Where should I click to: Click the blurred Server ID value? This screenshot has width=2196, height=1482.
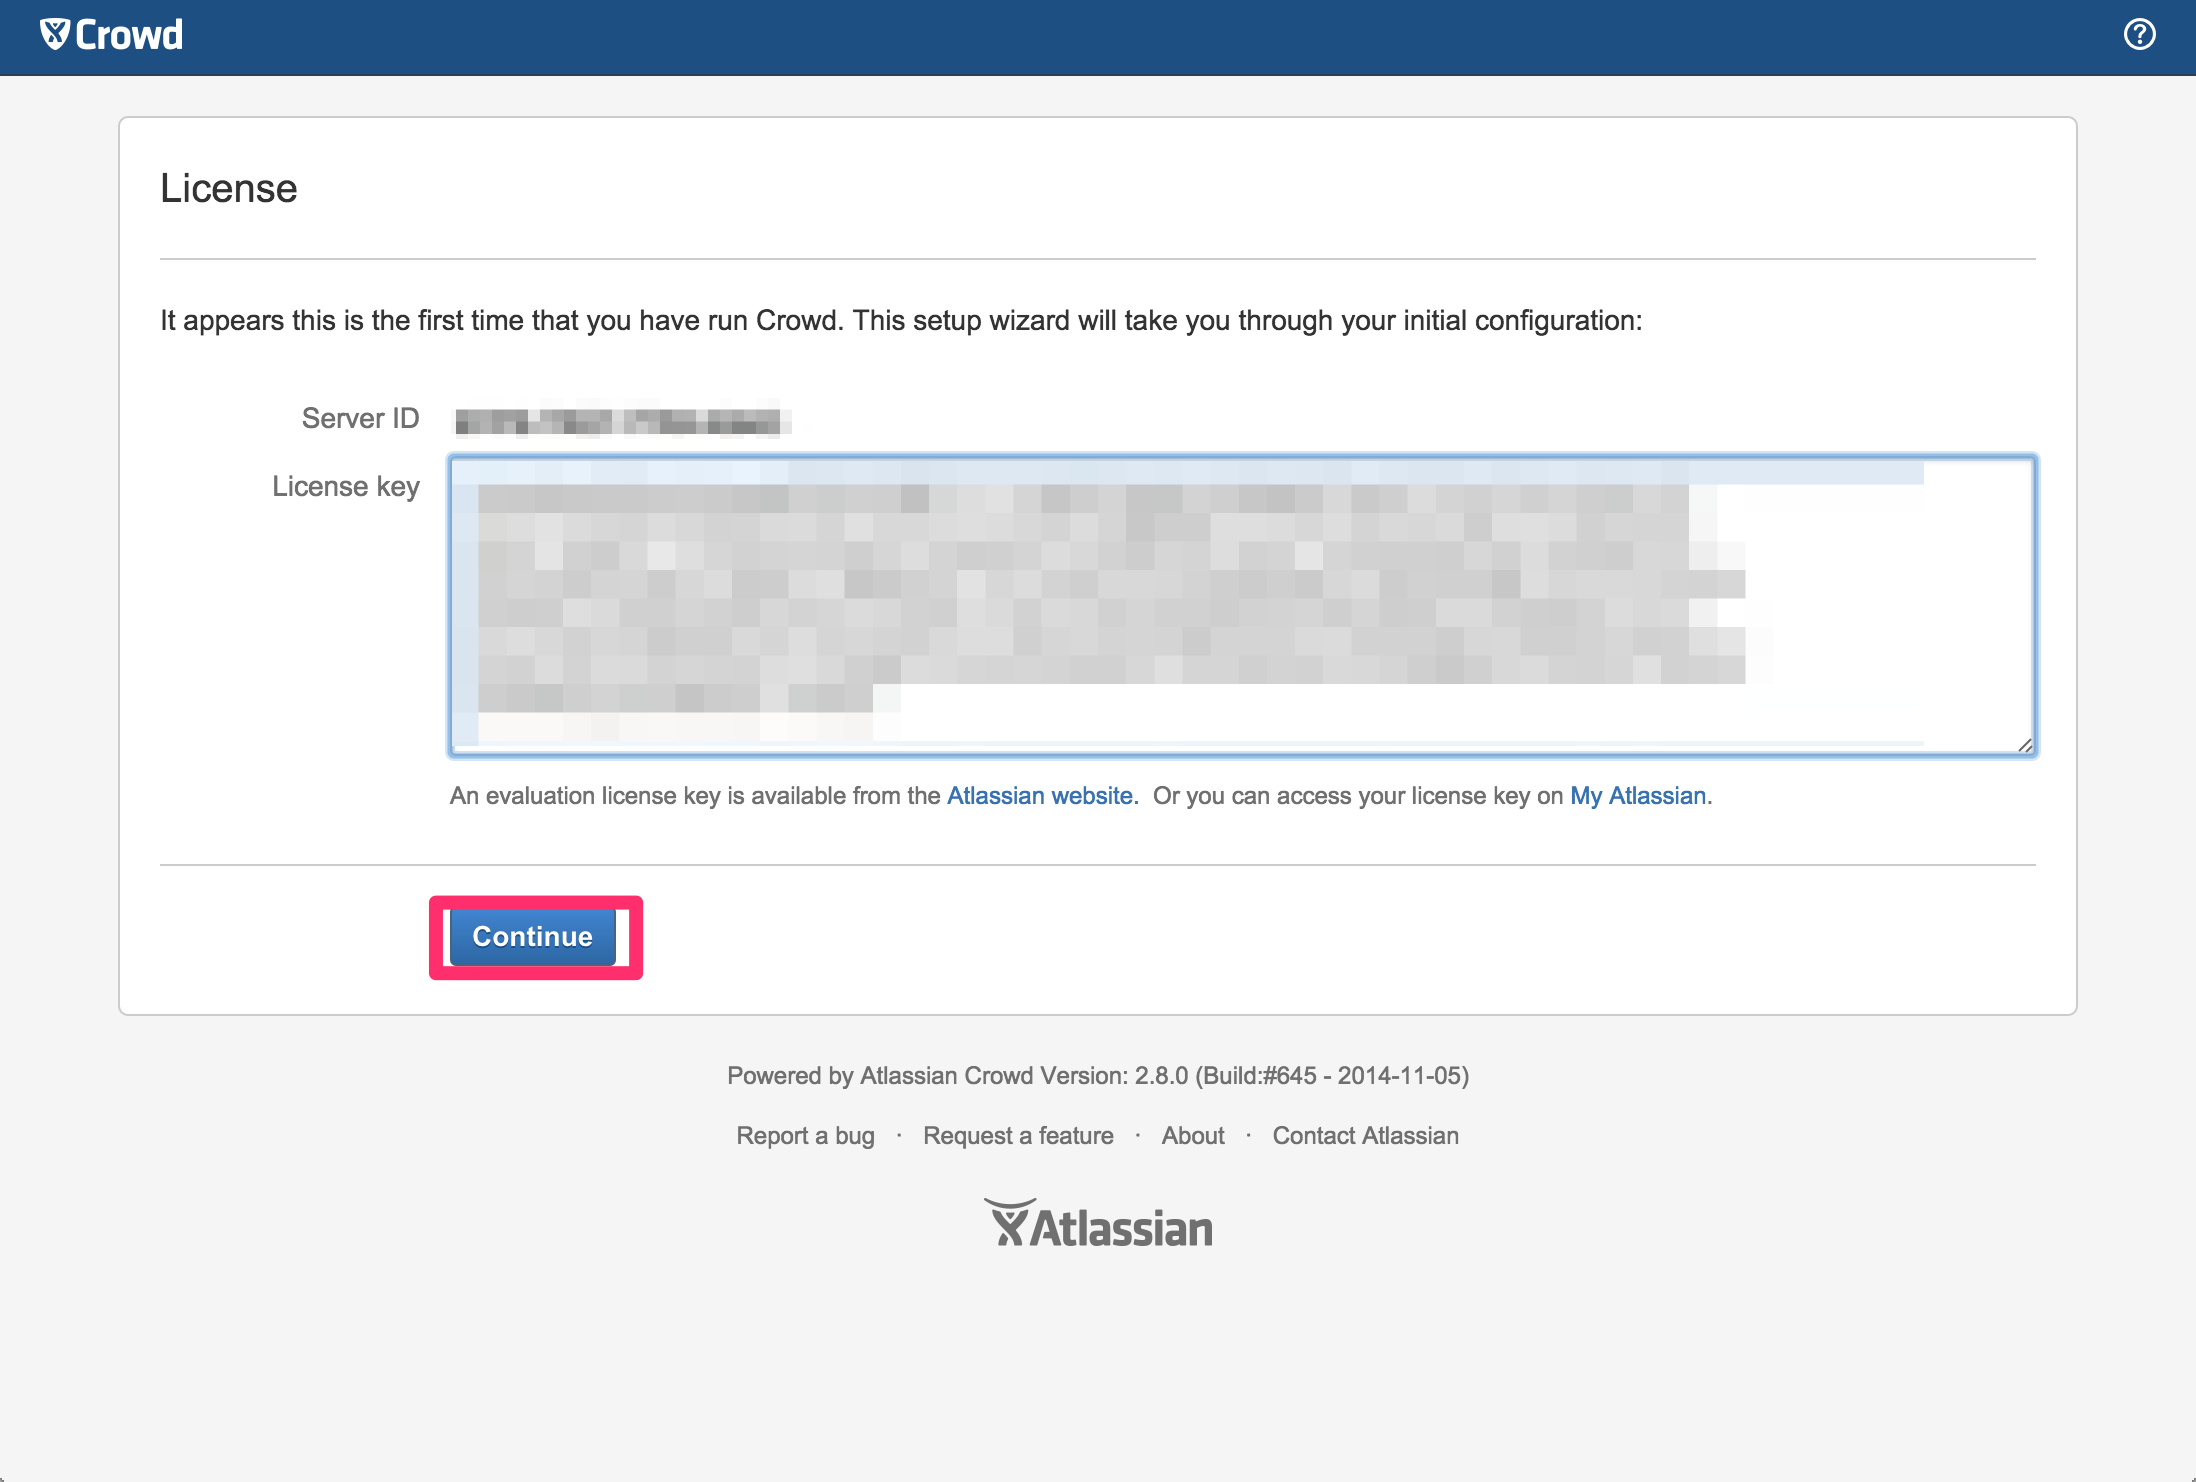click(620, 419)
